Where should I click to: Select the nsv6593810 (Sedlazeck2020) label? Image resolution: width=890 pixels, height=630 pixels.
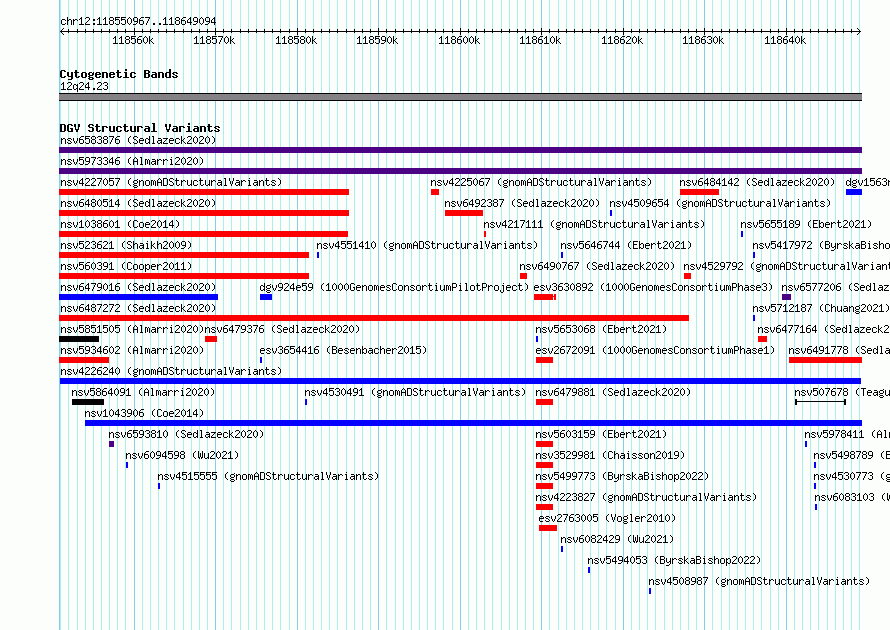coord(186,434)
